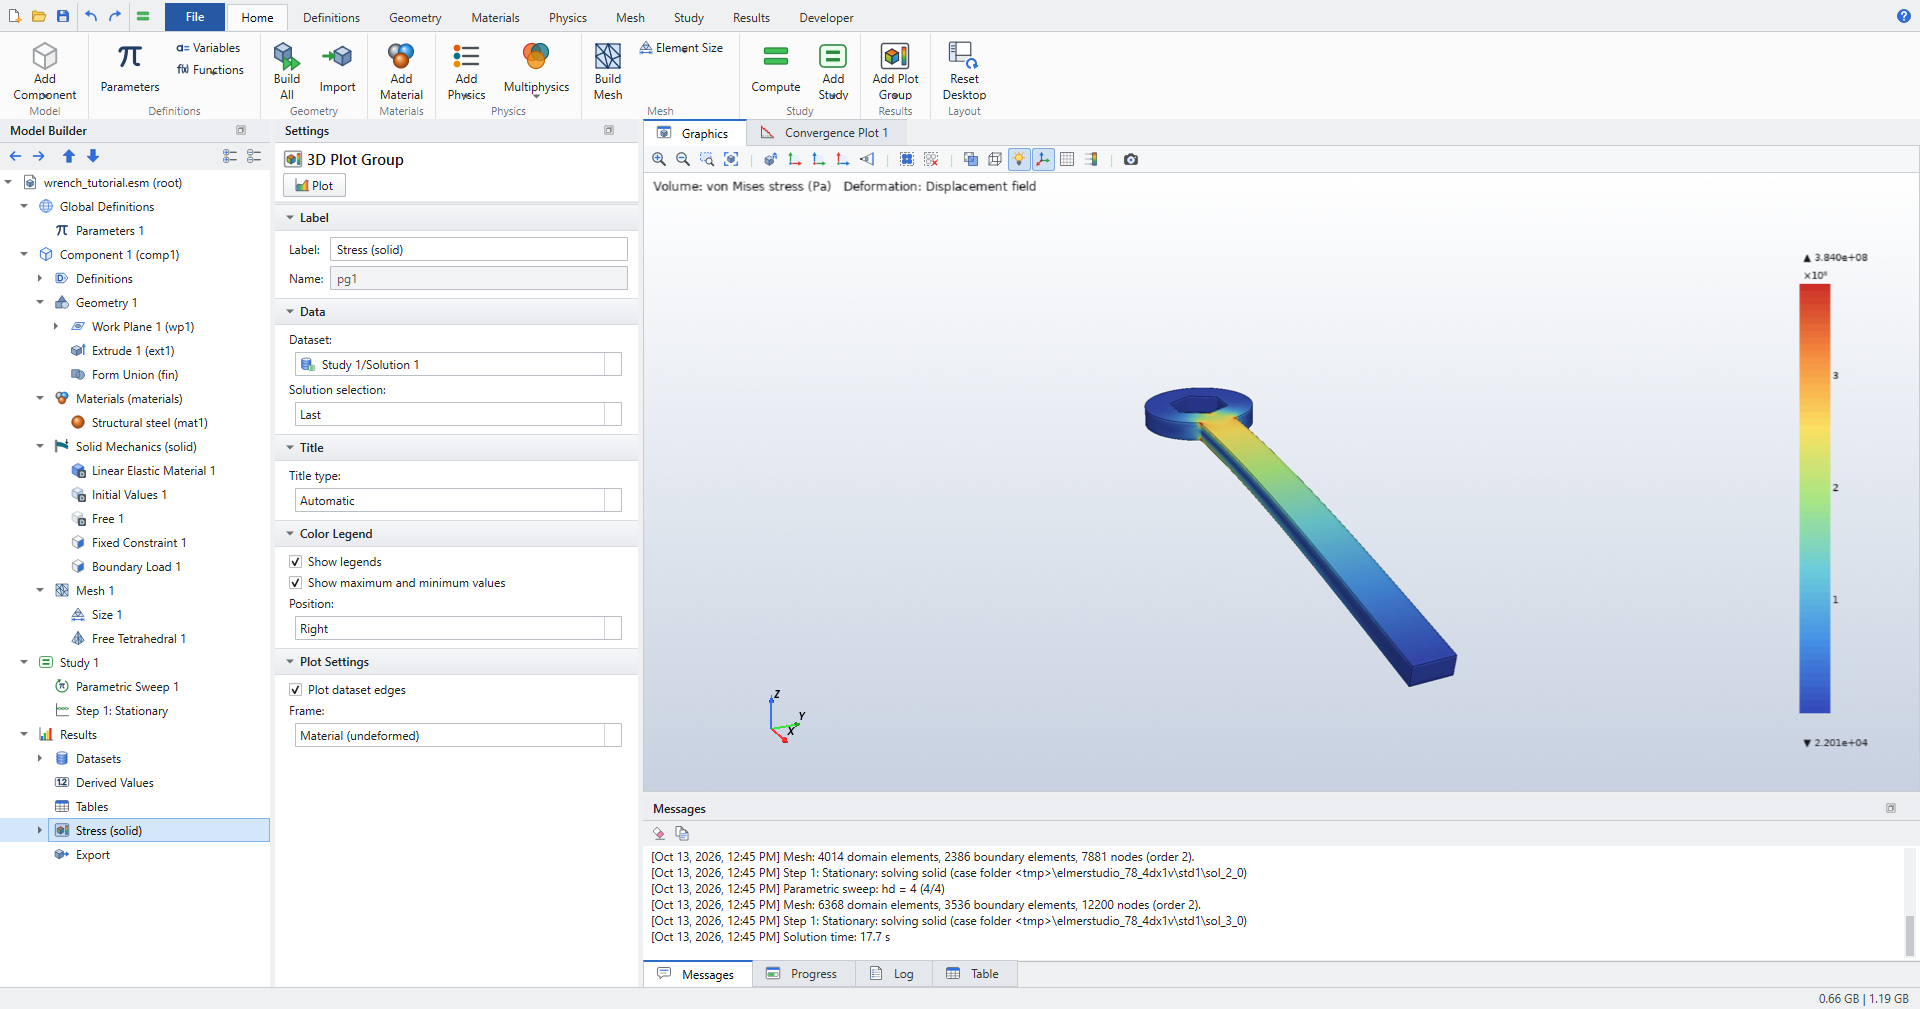The height and width of the screenshot is (1009, 1920).
Task: Toggle the grid display button
Action: point(1067,159)
